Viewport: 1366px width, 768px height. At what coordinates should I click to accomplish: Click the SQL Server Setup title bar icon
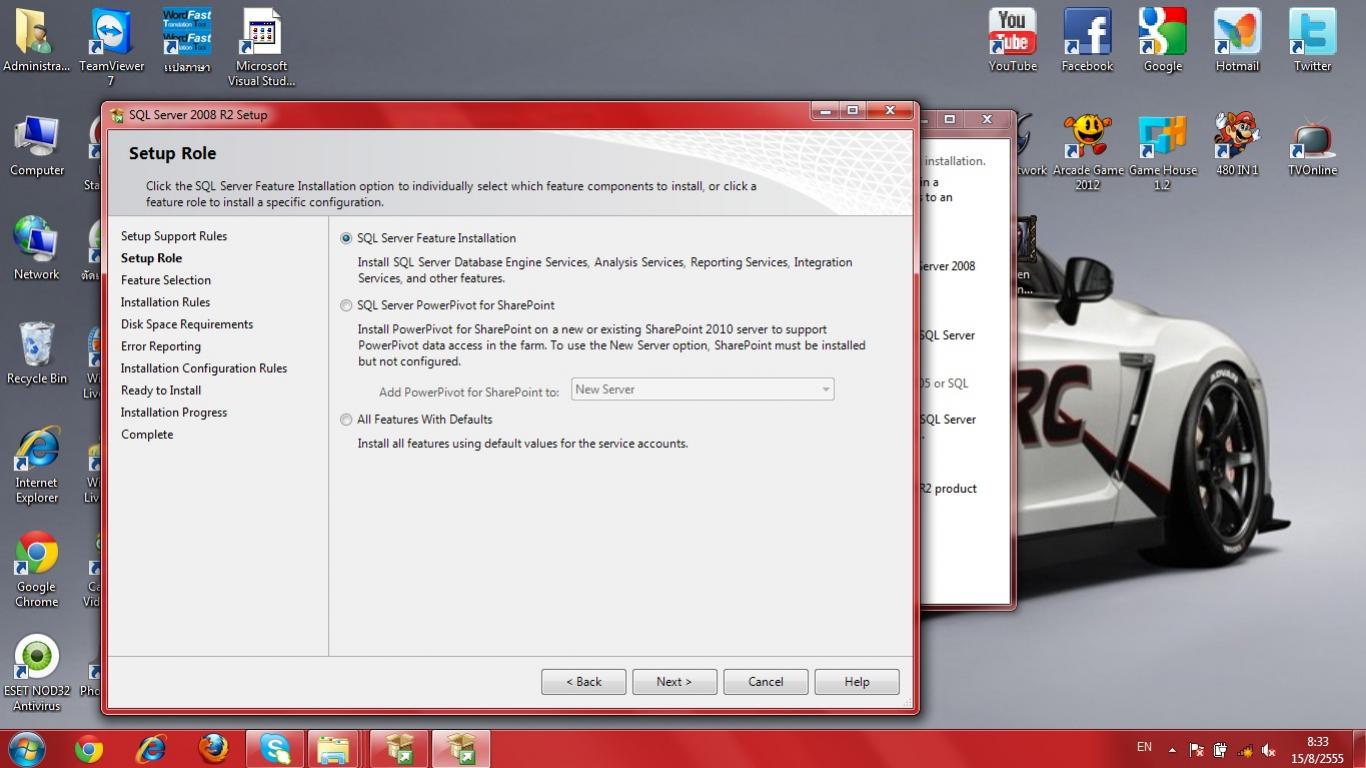point(118,115)
